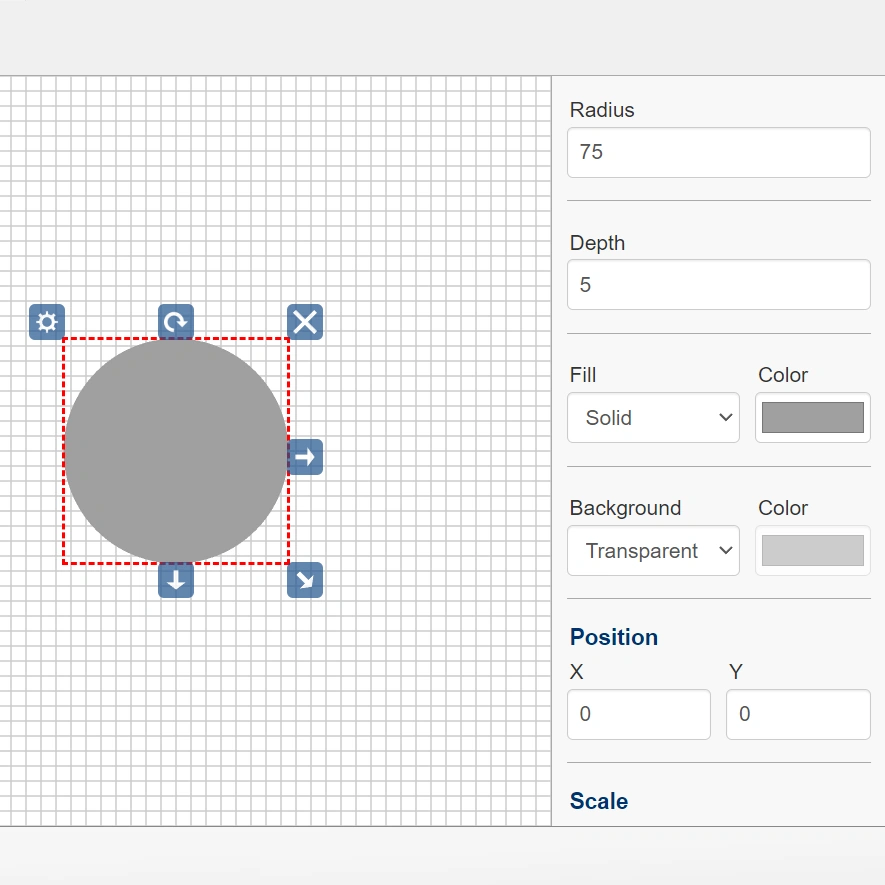Click the right-arrow horizontal resize handle
This screenshot has height=885, width=885.
(305, 457)
